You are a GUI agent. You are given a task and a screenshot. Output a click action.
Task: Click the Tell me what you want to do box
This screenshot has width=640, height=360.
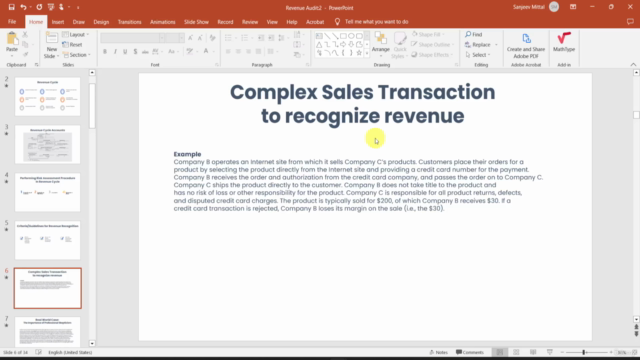point(376,22)
